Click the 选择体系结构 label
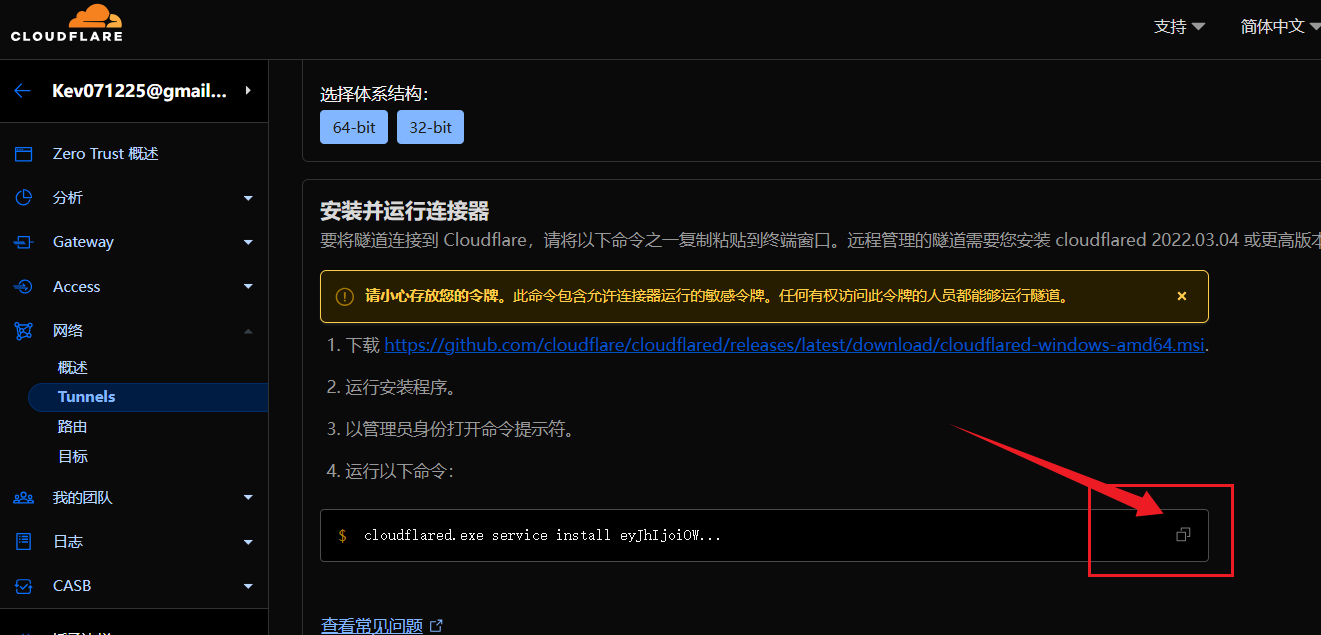 374,94
